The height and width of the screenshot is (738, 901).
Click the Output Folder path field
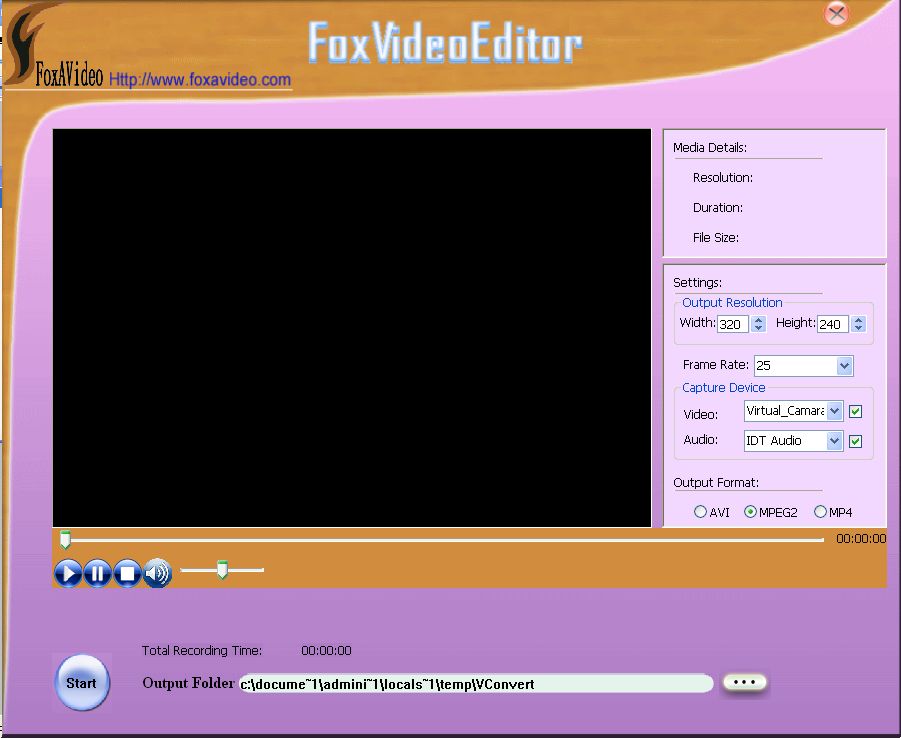(x=476, y=684)
